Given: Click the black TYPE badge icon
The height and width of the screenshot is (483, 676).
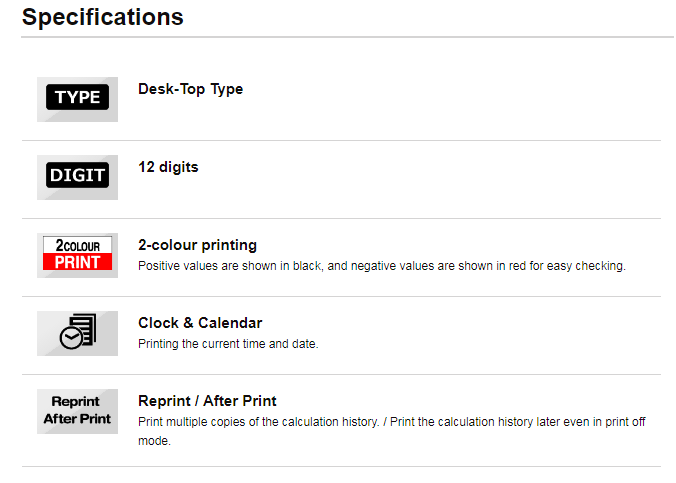Looking at the screenshot, I should [77, 97].
